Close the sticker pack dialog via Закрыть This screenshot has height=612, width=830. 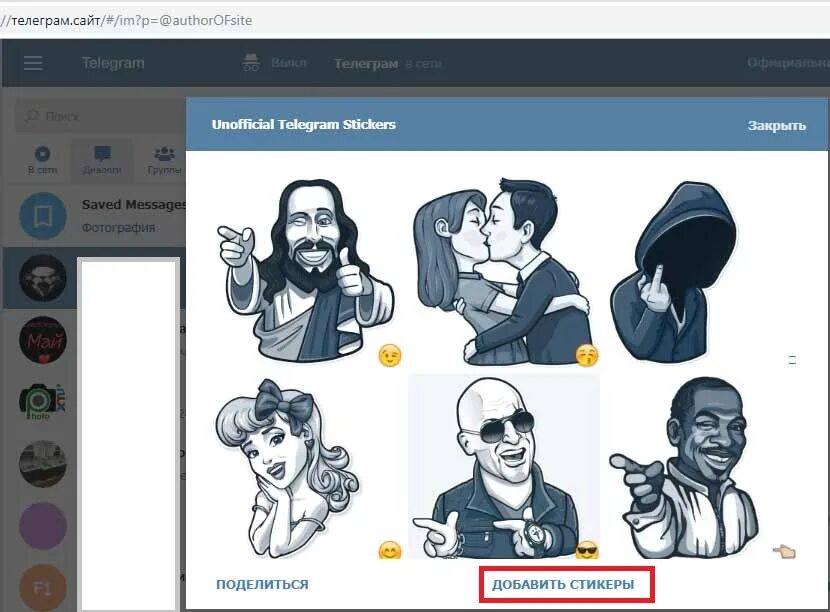[777, 125]
